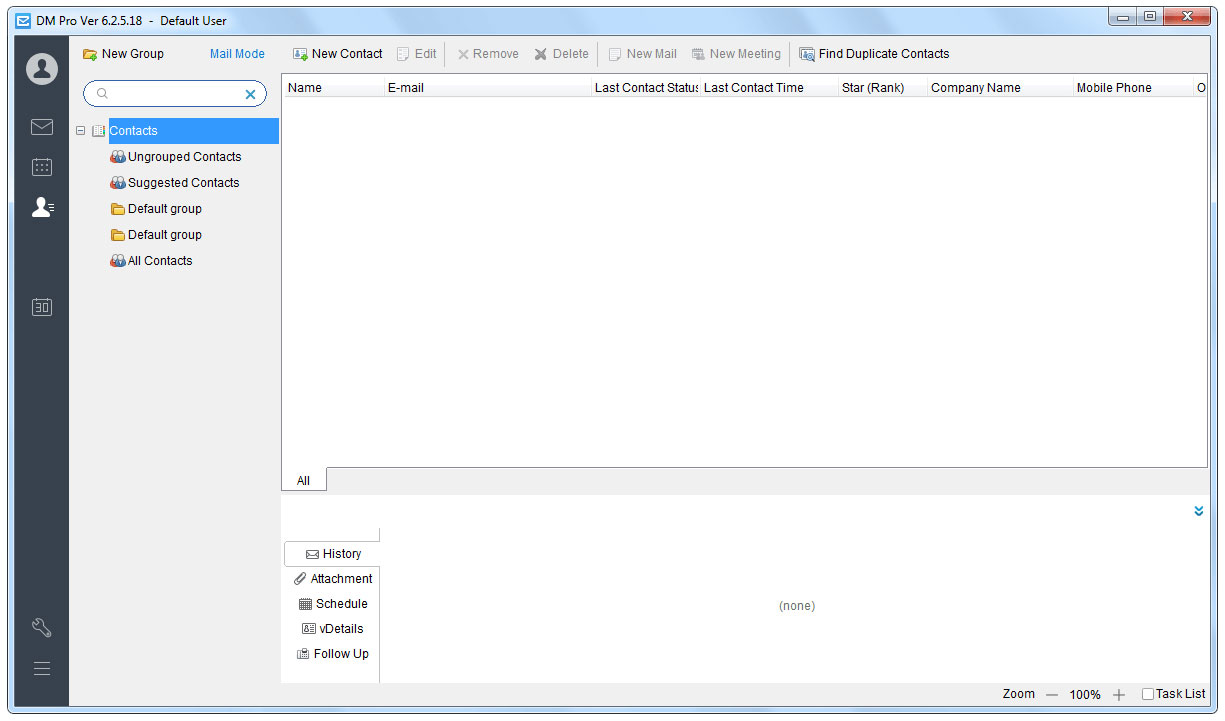Open the hamburger menu icon in sidebar
The height and width of the screenshot is (721, 1225).
42,668
